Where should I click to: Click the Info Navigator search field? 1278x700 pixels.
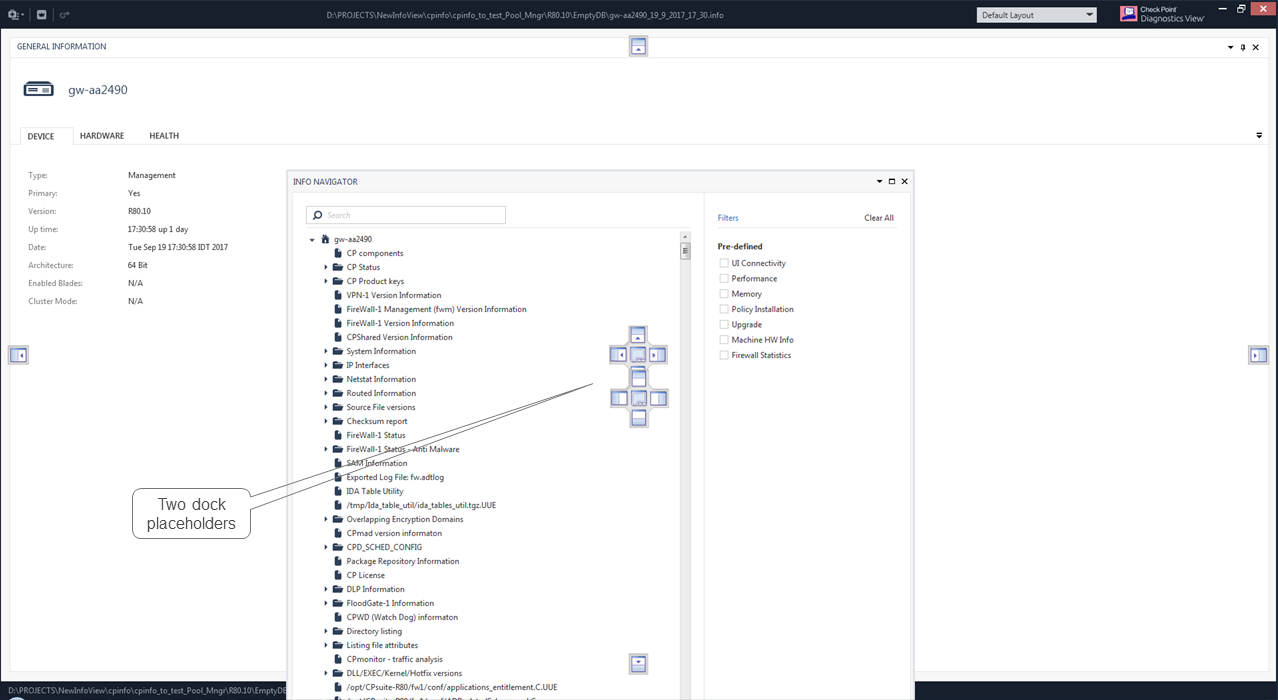[x=406, y=215]
